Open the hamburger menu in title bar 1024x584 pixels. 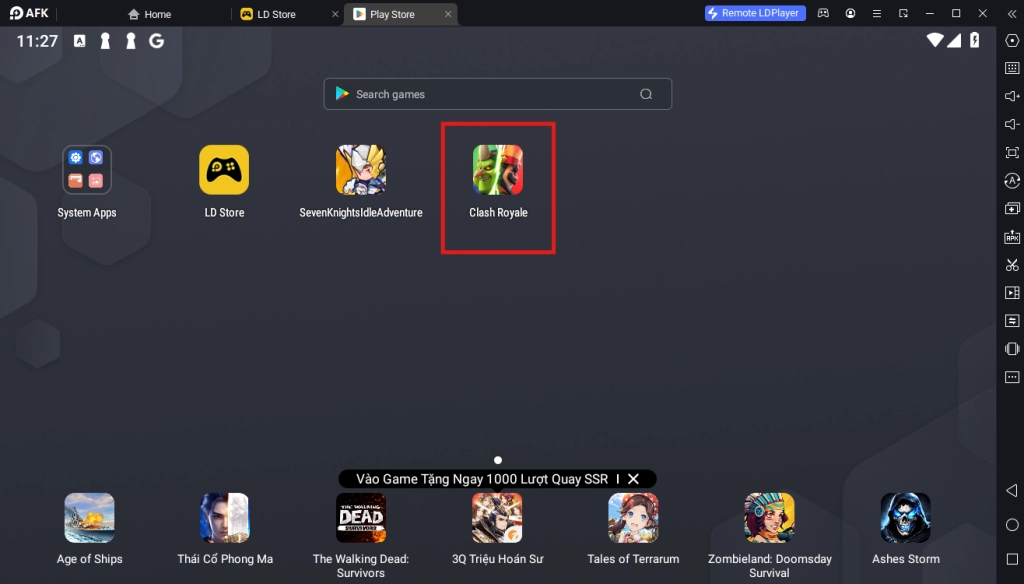876,13
